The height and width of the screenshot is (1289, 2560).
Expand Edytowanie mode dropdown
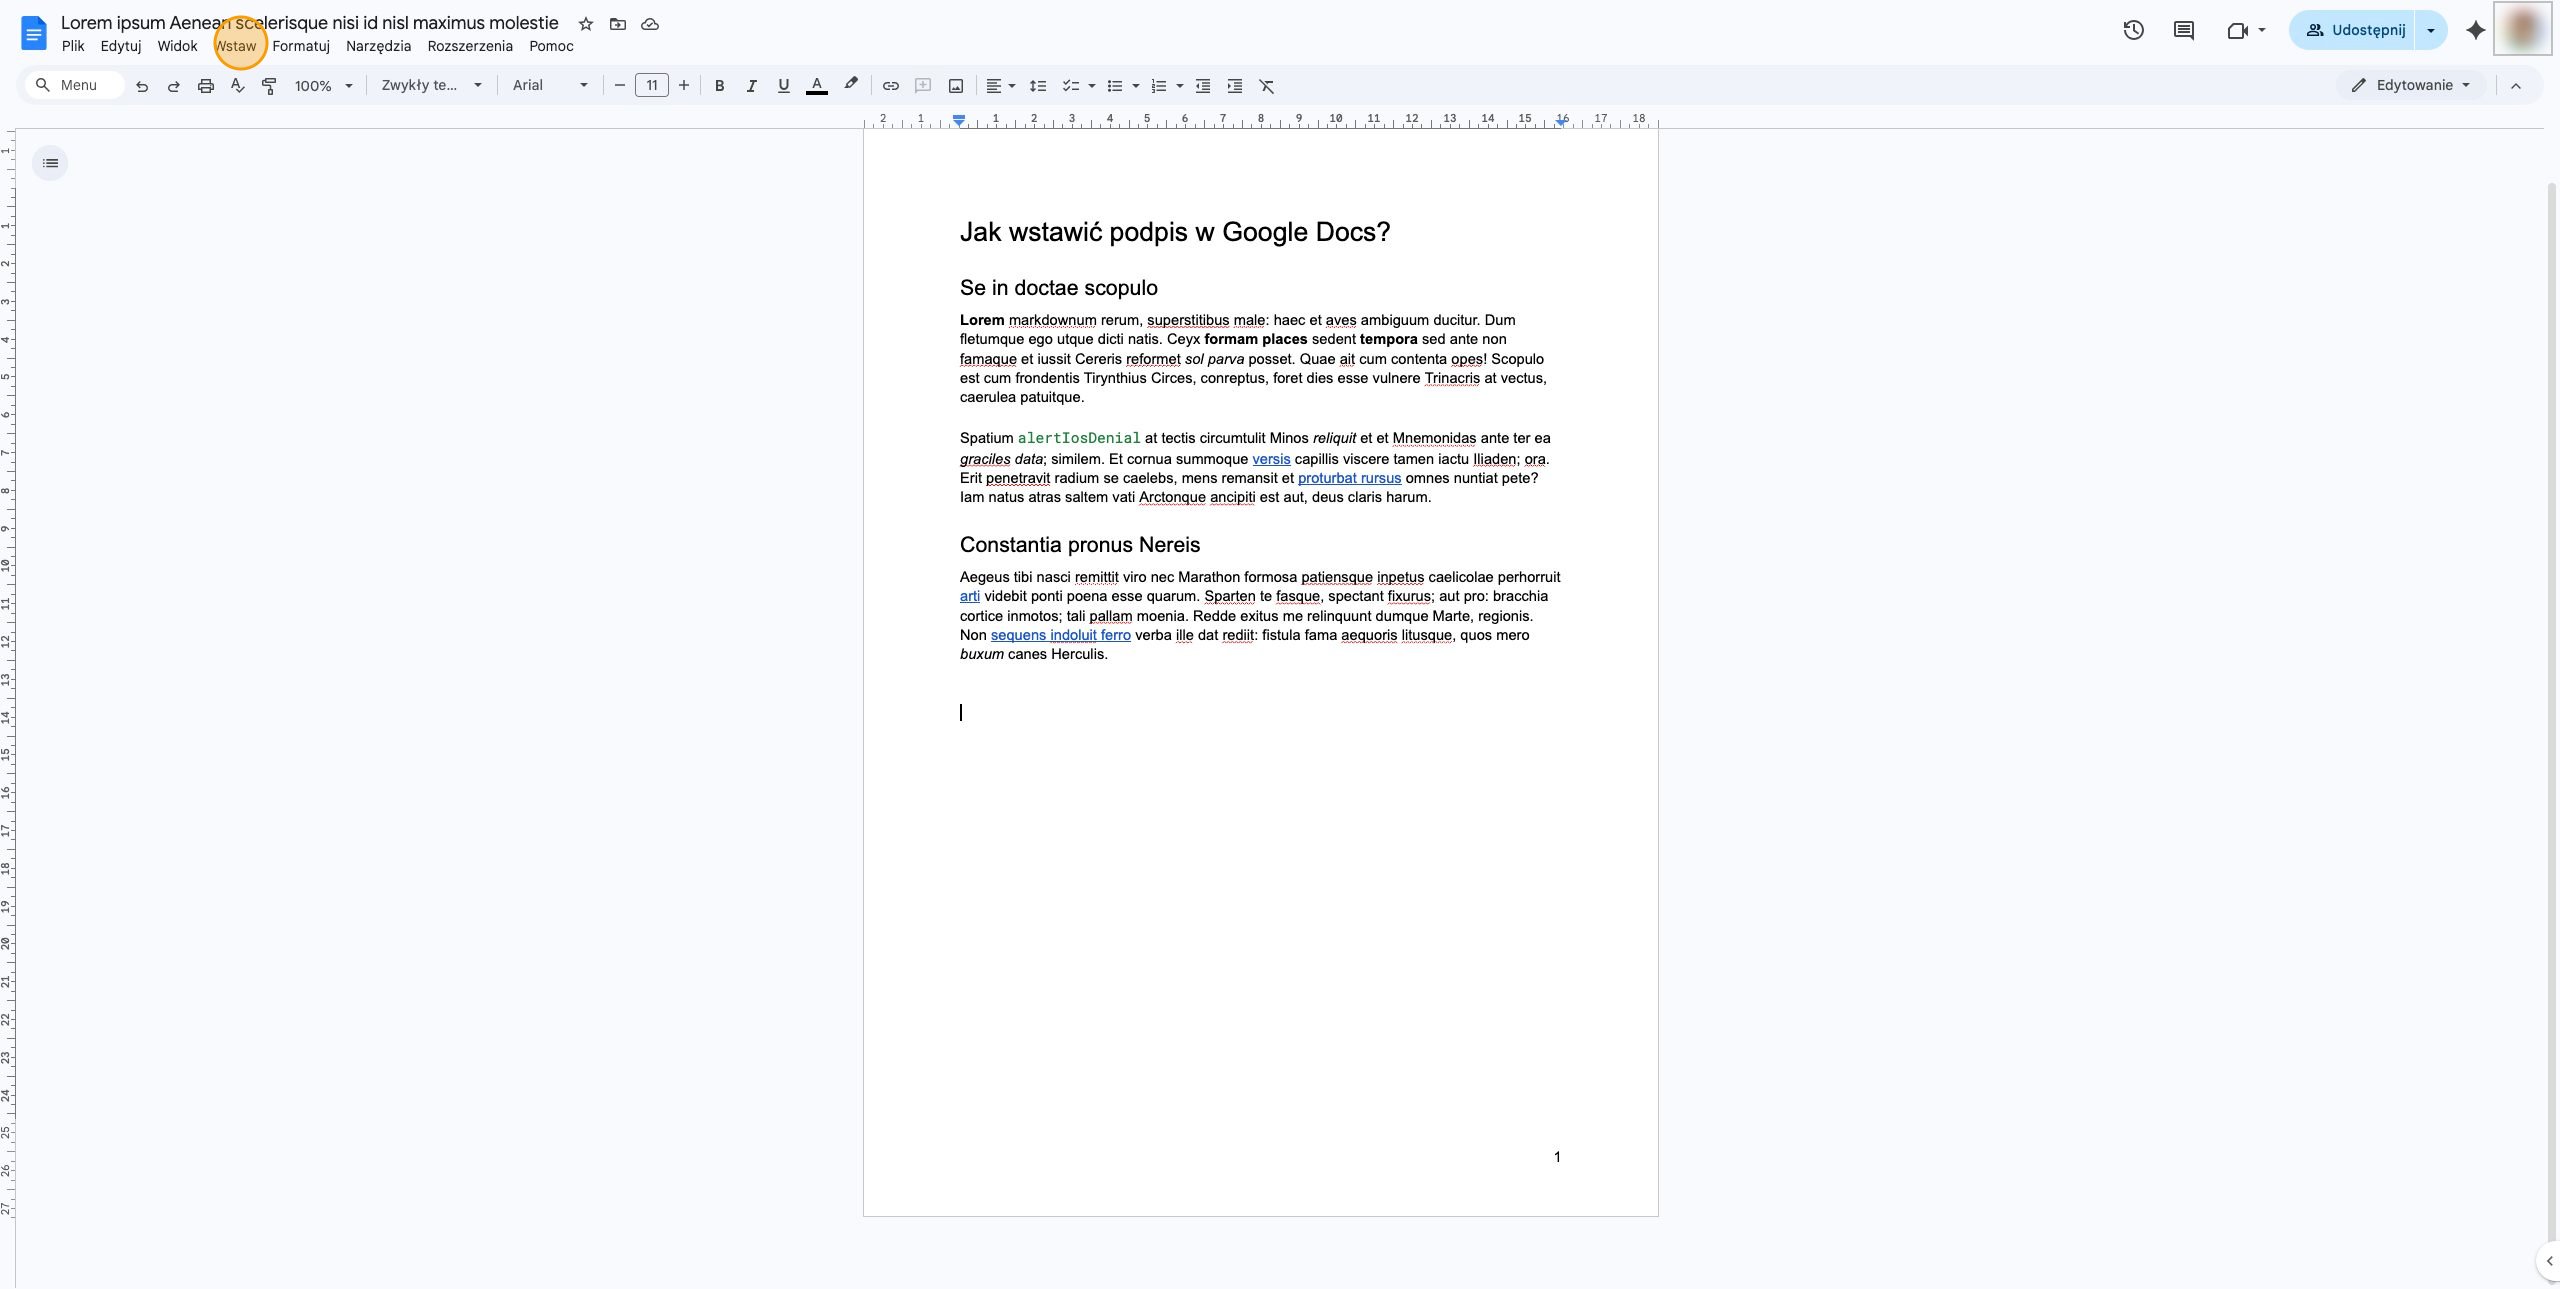2411,85
